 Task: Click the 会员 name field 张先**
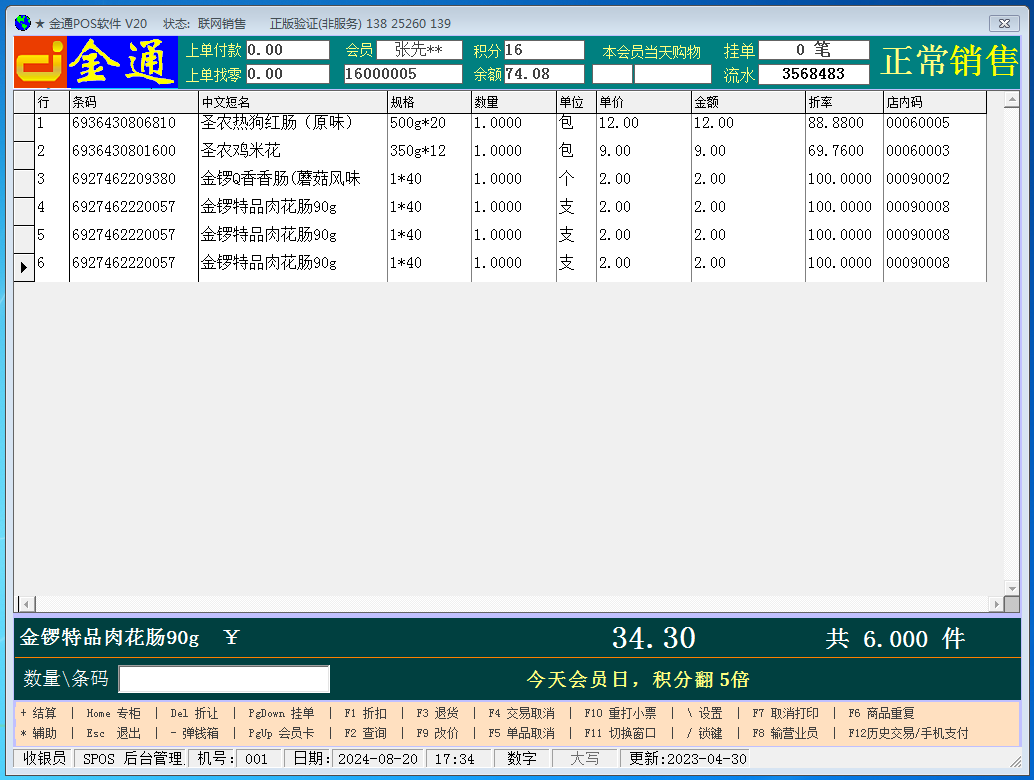[x=419, y=50]
